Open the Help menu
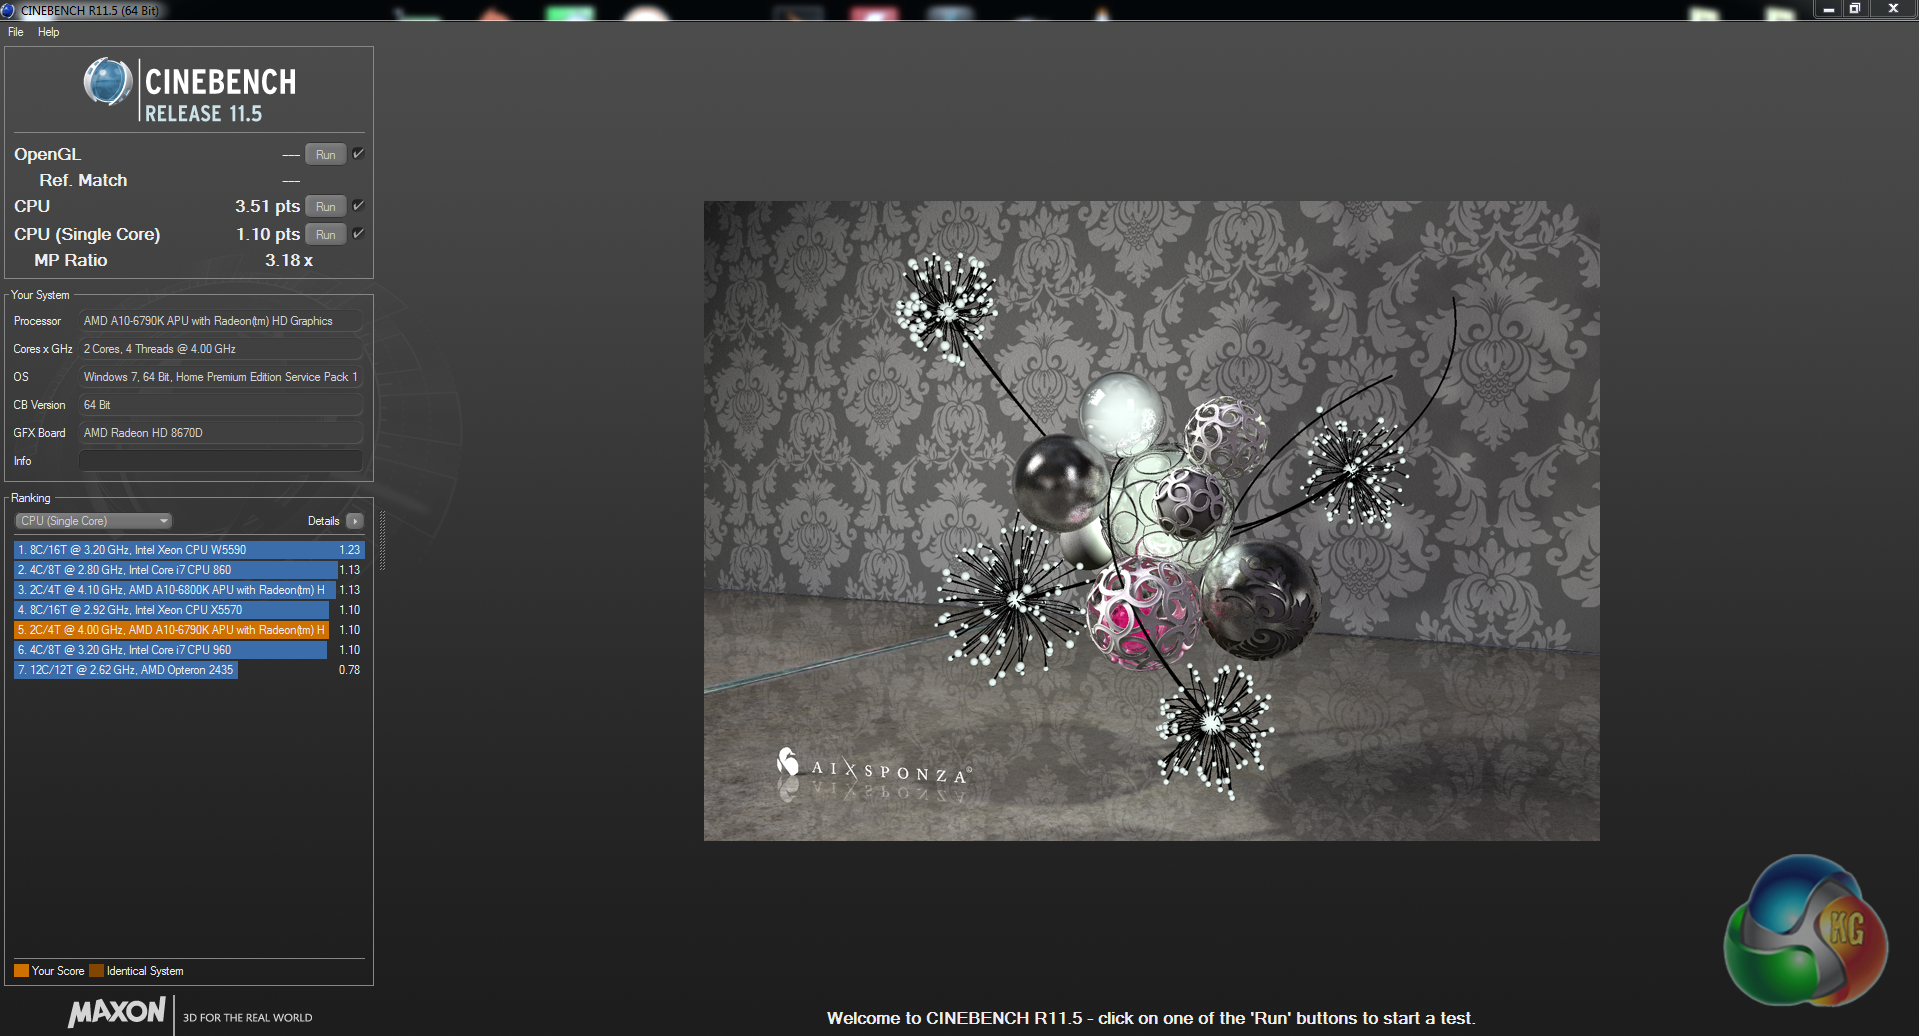The height and width of the screenshot is (1036, 1919). [49, 32]
